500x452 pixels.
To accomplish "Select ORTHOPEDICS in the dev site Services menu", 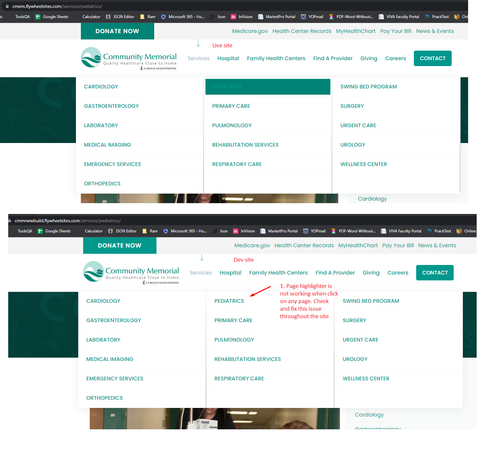I will point(104,398).
